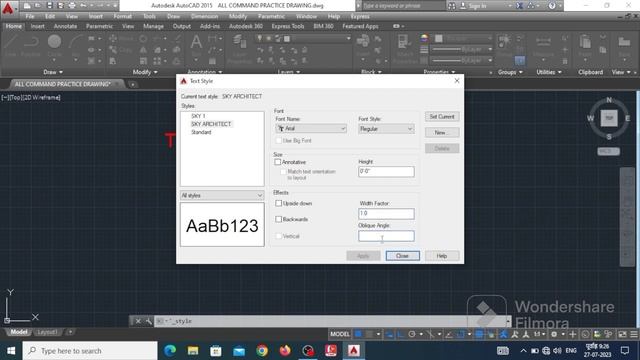Click the ViewCube TOP face

609,118
